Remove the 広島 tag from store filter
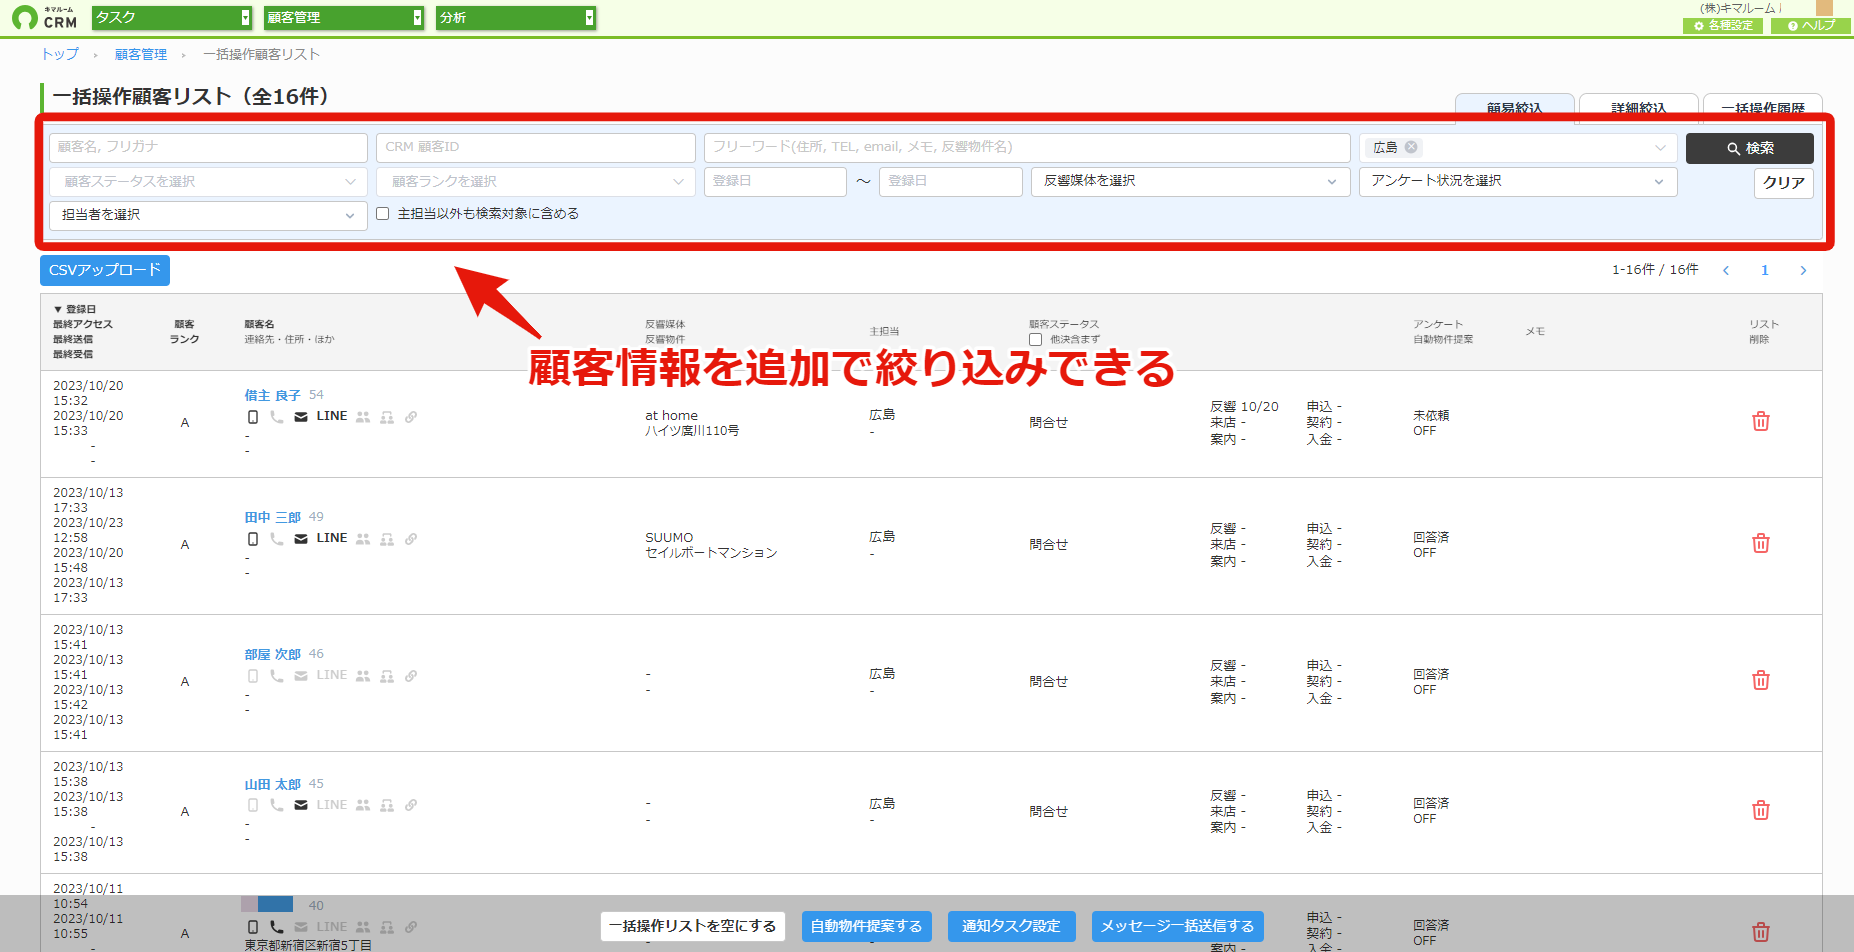This screenshot has width=1854, height=952. tap(1411, 147)
